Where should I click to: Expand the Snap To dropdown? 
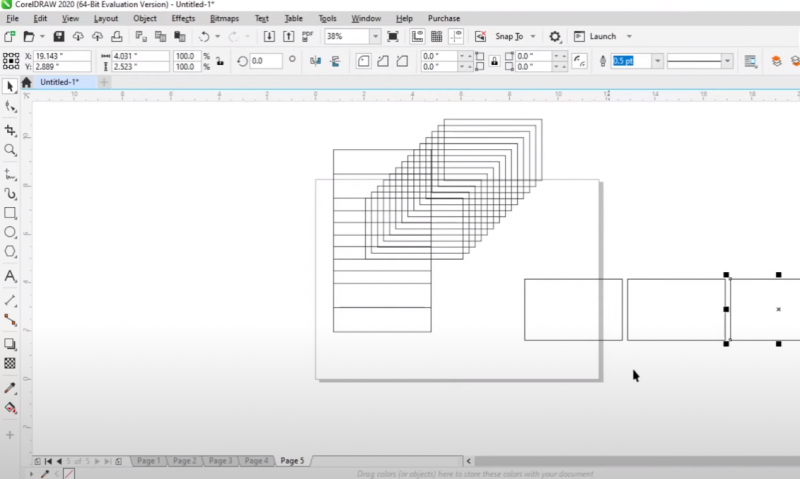pyautogui.click(x=535, y=36)
